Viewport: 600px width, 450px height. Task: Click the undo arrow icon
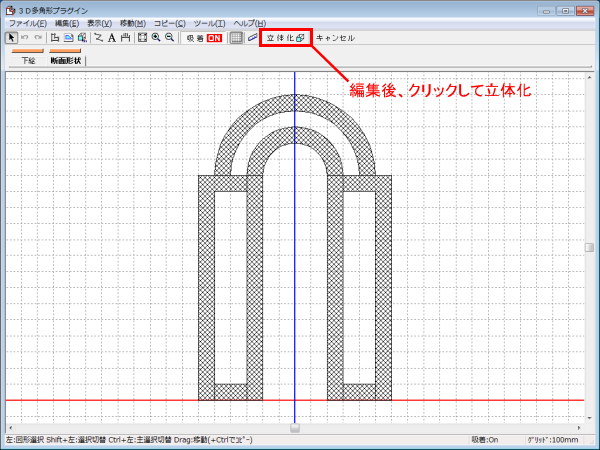(x=25, y=38)
